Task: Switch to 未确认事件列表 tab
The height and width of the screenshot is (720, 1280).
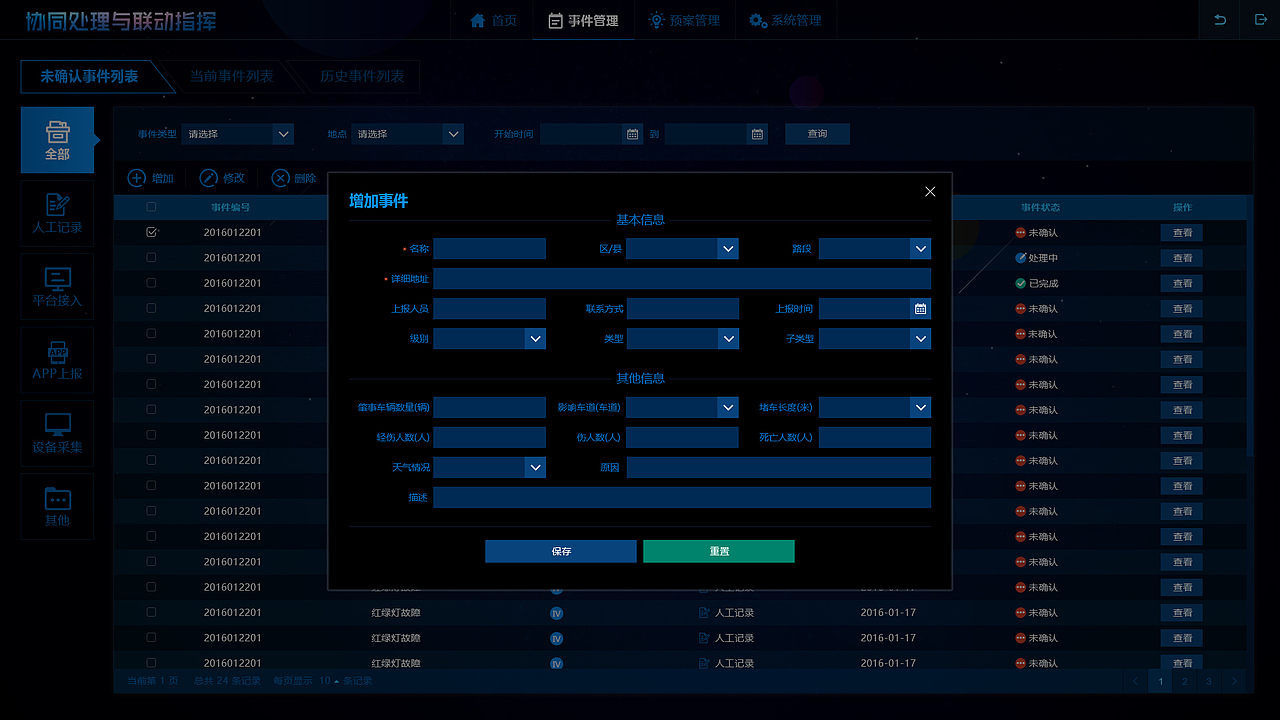Action: coord(90,77)
